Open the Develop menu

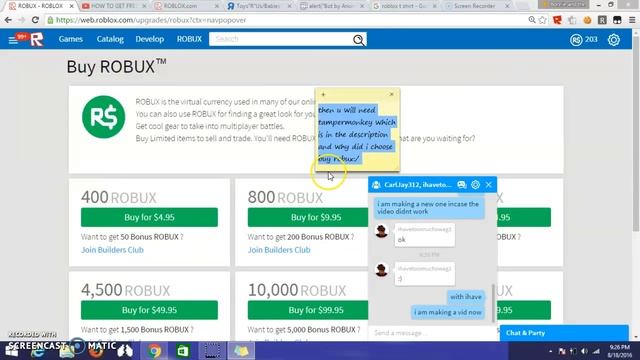[150, 39]
